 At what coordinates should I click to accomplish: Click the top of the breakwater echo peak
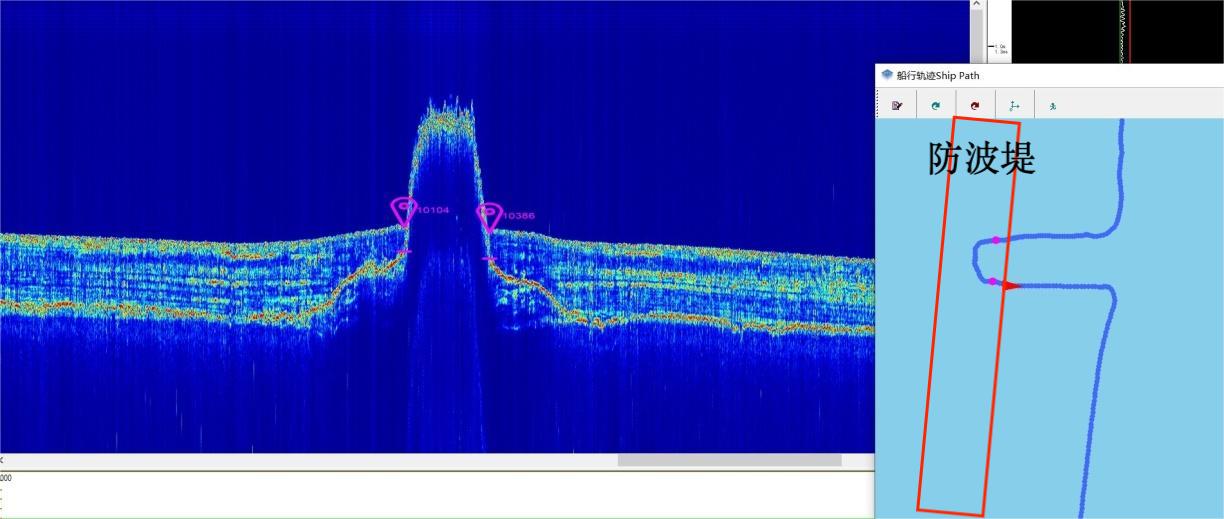446,110
